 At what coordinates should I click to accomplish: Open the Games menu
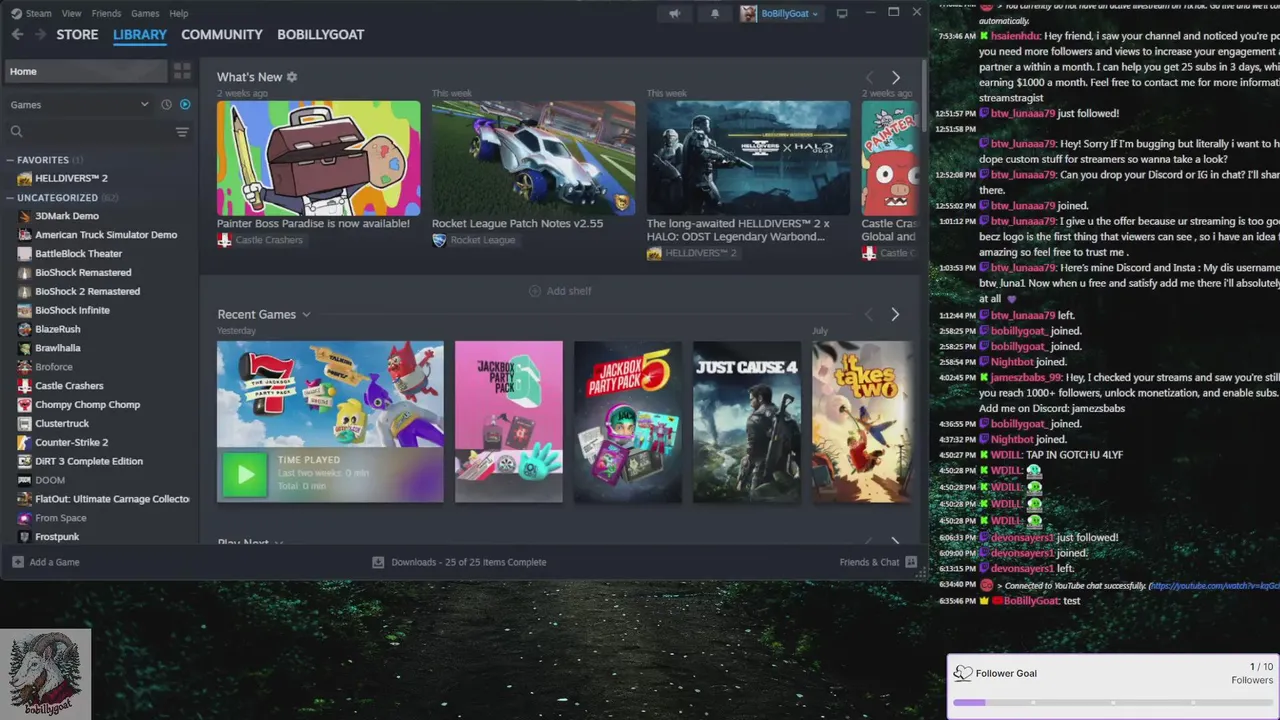tap(145, 13)
